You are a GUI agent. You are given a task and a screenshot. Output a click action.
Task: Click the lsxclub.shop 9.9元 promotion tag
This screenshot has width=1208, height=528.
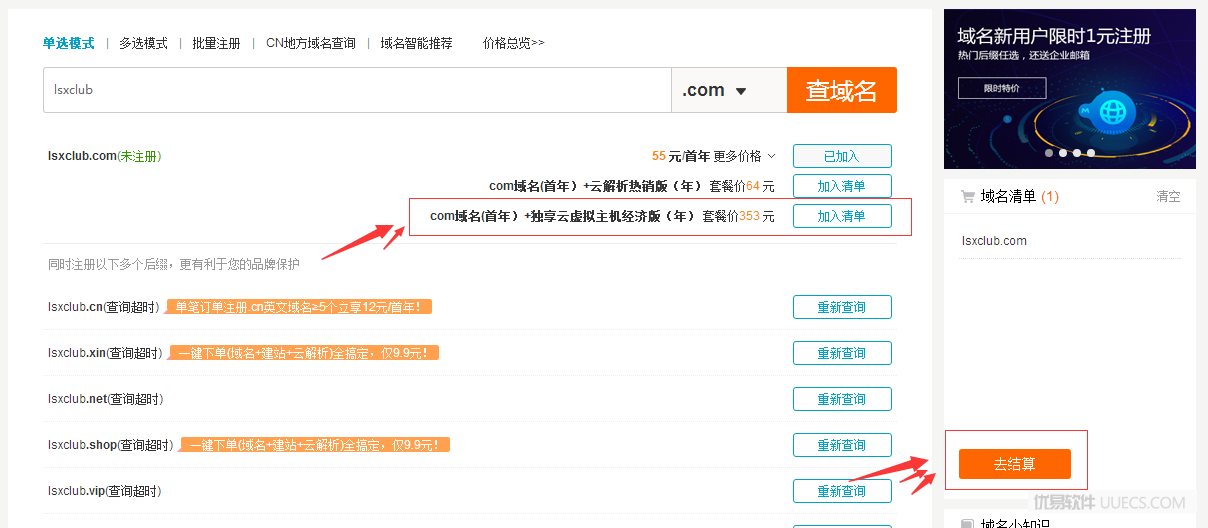point(314,445)
